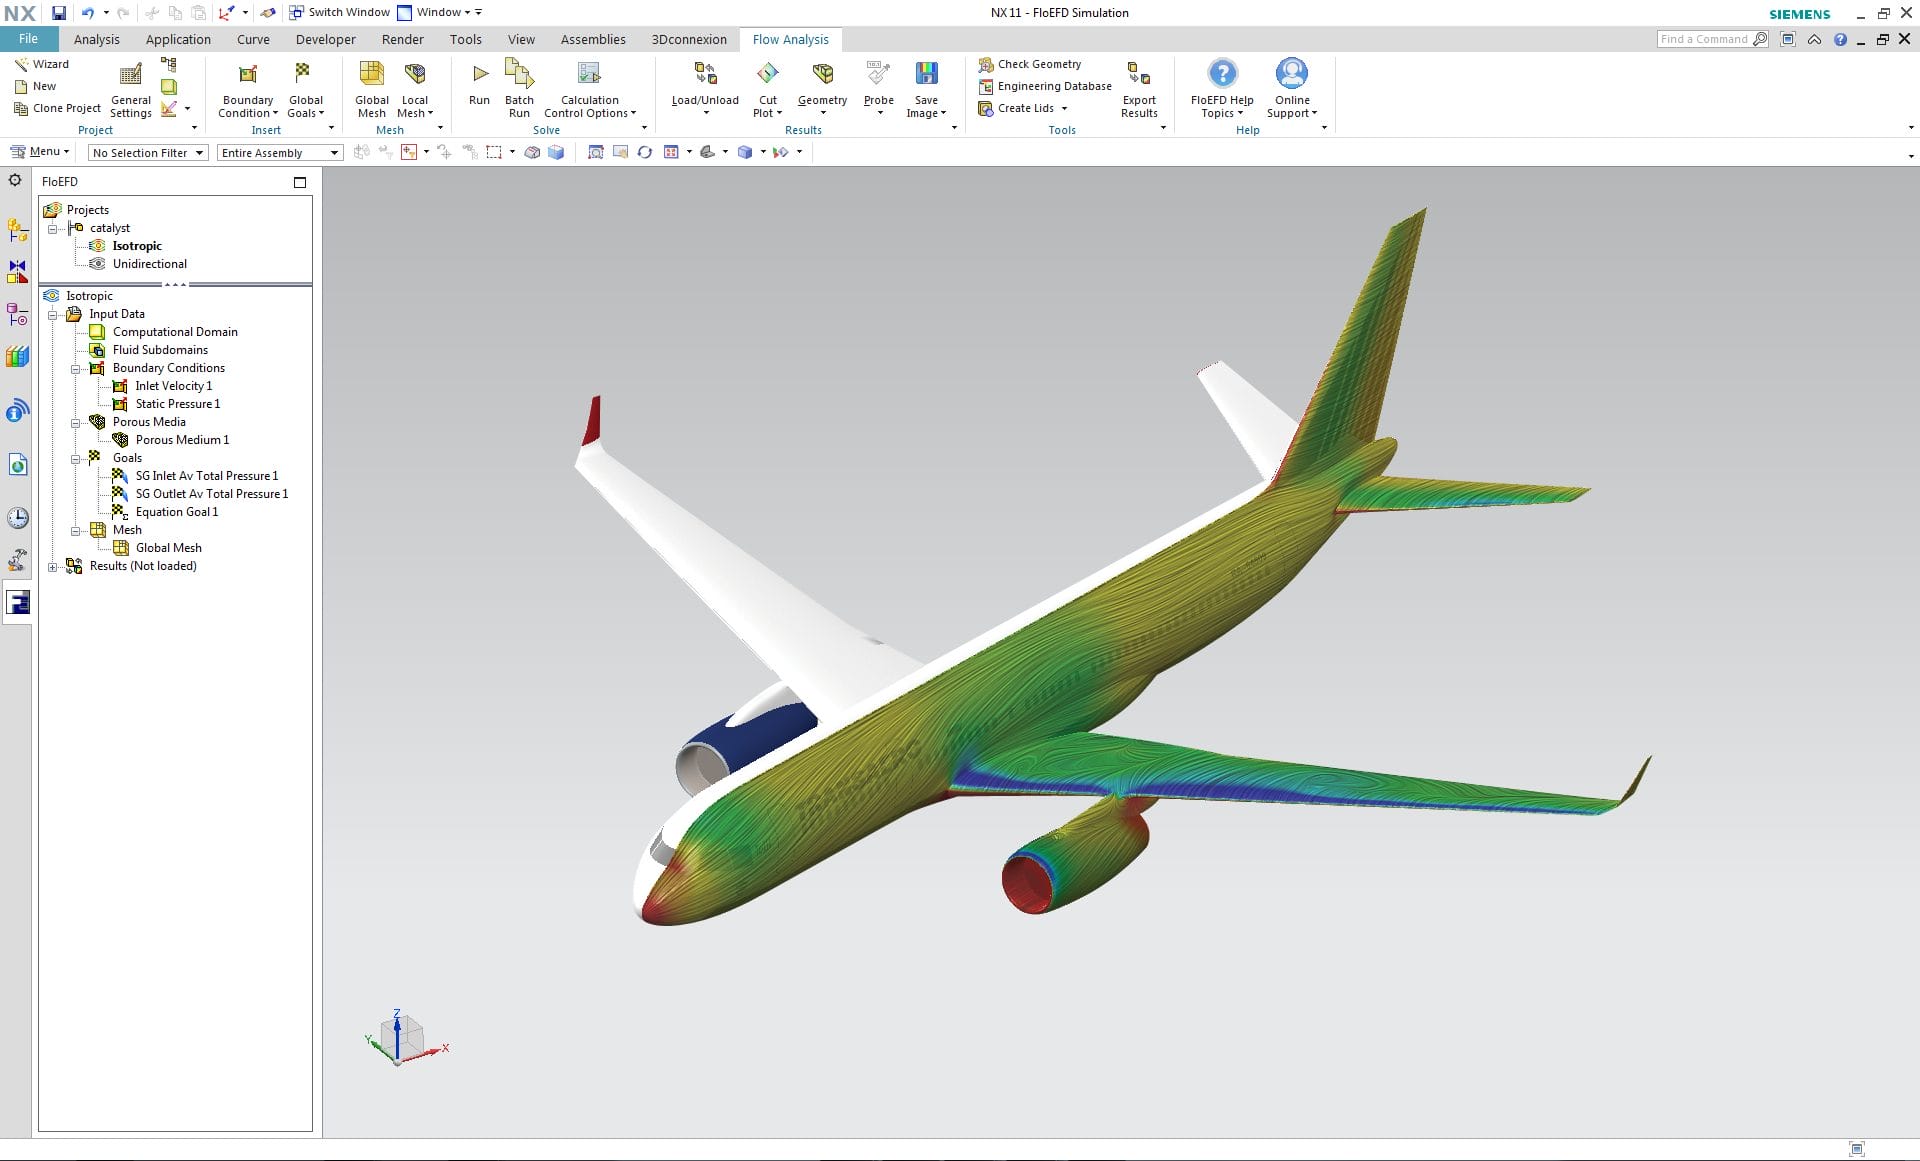Open the Cut Plot dropdown arrow

[x=782, y=113]
